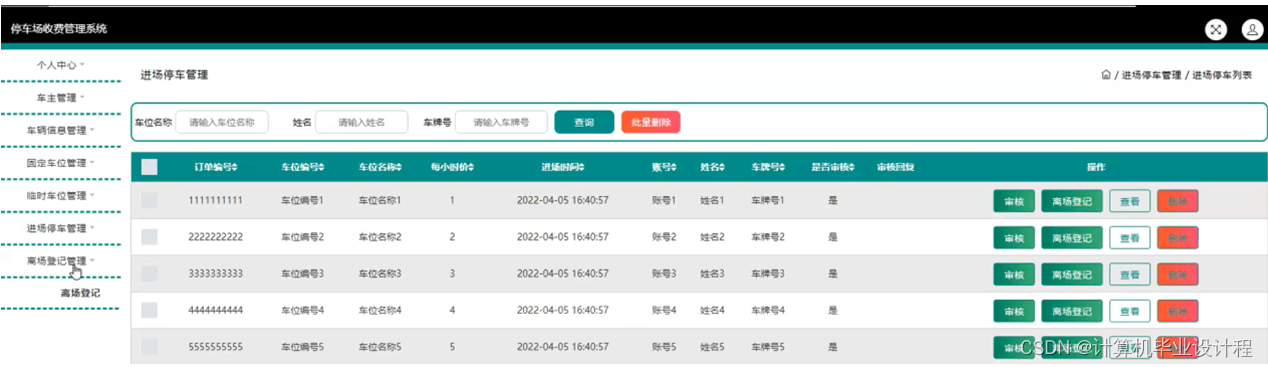
Task: Check the row with order 3333333333
Action: pos(149,273)
